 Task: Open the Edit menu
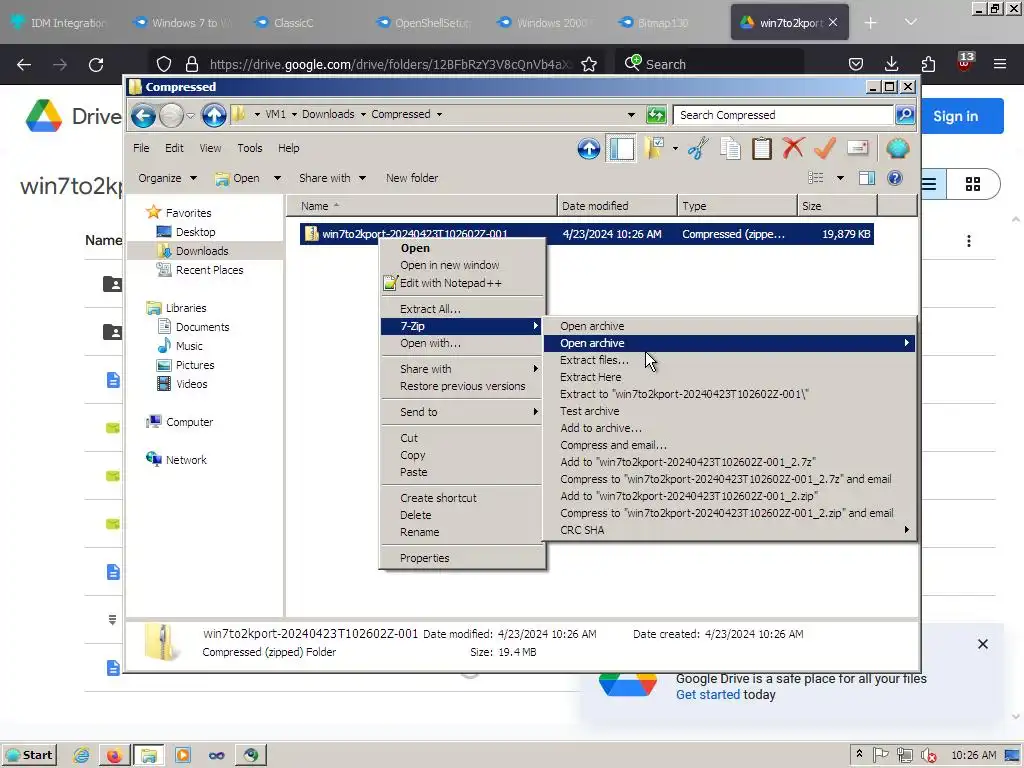tap(174, 148)
